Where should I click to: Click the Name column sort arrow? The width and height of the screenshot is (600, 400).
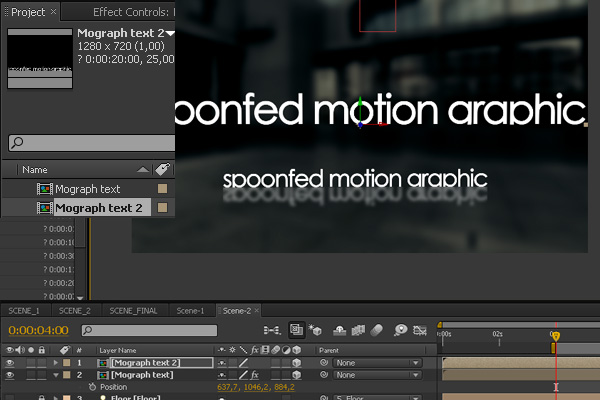pyautogui.click(x=143, y=169)
